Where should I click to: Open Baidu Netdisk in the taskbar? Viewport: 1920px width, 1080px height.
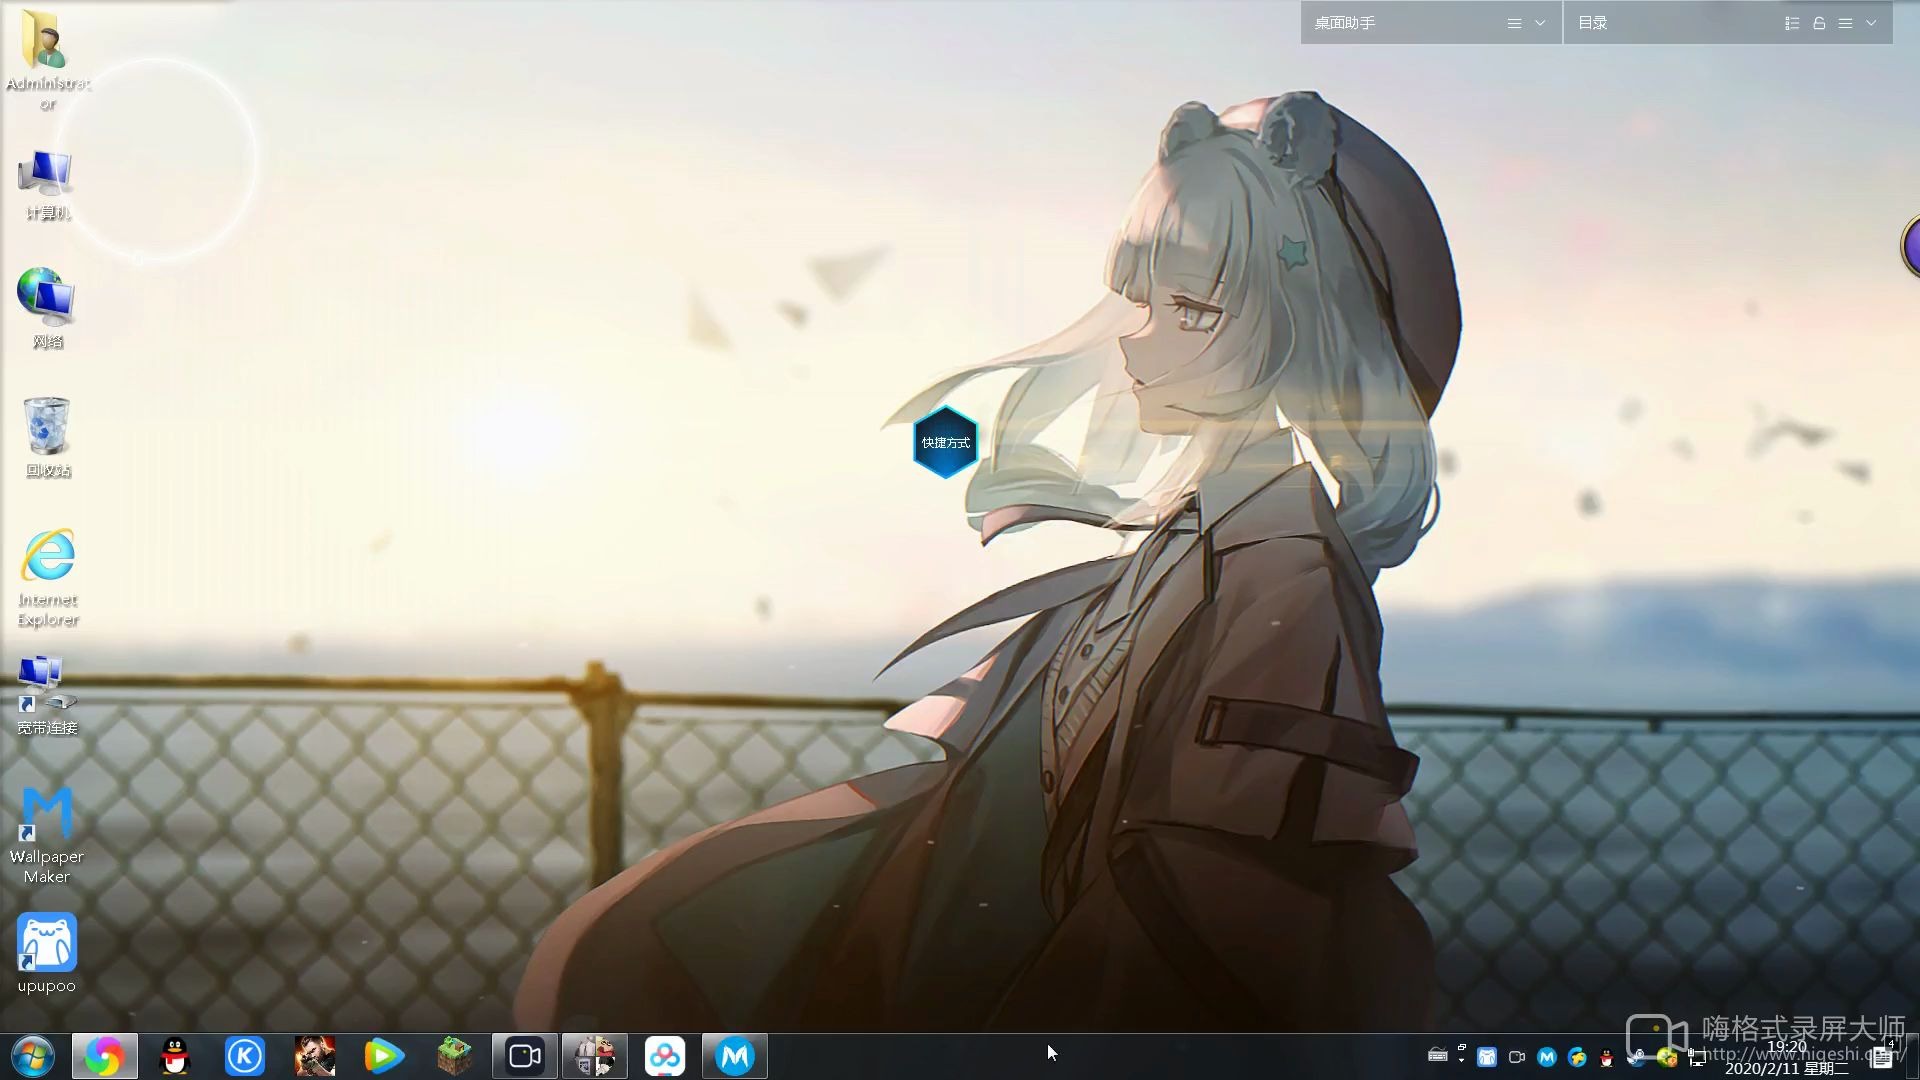pos(665,1056)
